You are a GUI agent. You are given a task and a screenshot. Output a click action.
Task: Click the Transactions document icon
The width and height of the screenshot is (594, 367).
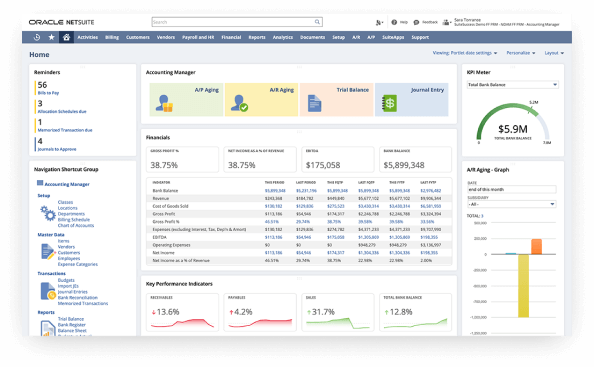click(x=48, y=291)
